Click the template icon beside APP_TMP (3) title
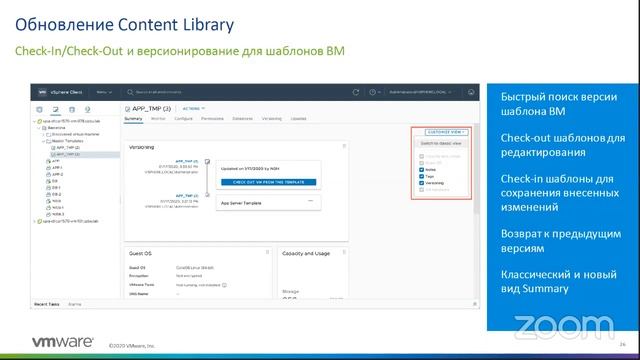The height and width of the screenshot is (360, 640). tap(127, 109)
